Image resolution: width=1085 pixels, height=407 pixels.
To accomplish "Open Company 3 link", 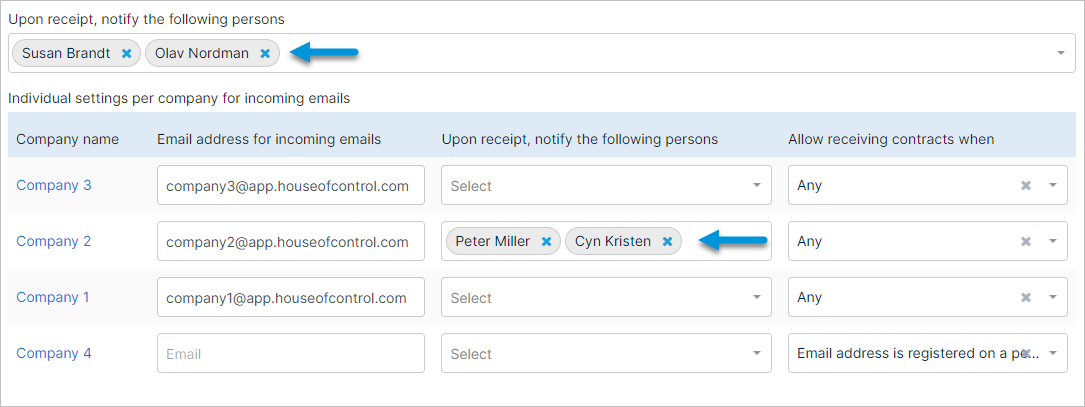I will pos(53,186).
